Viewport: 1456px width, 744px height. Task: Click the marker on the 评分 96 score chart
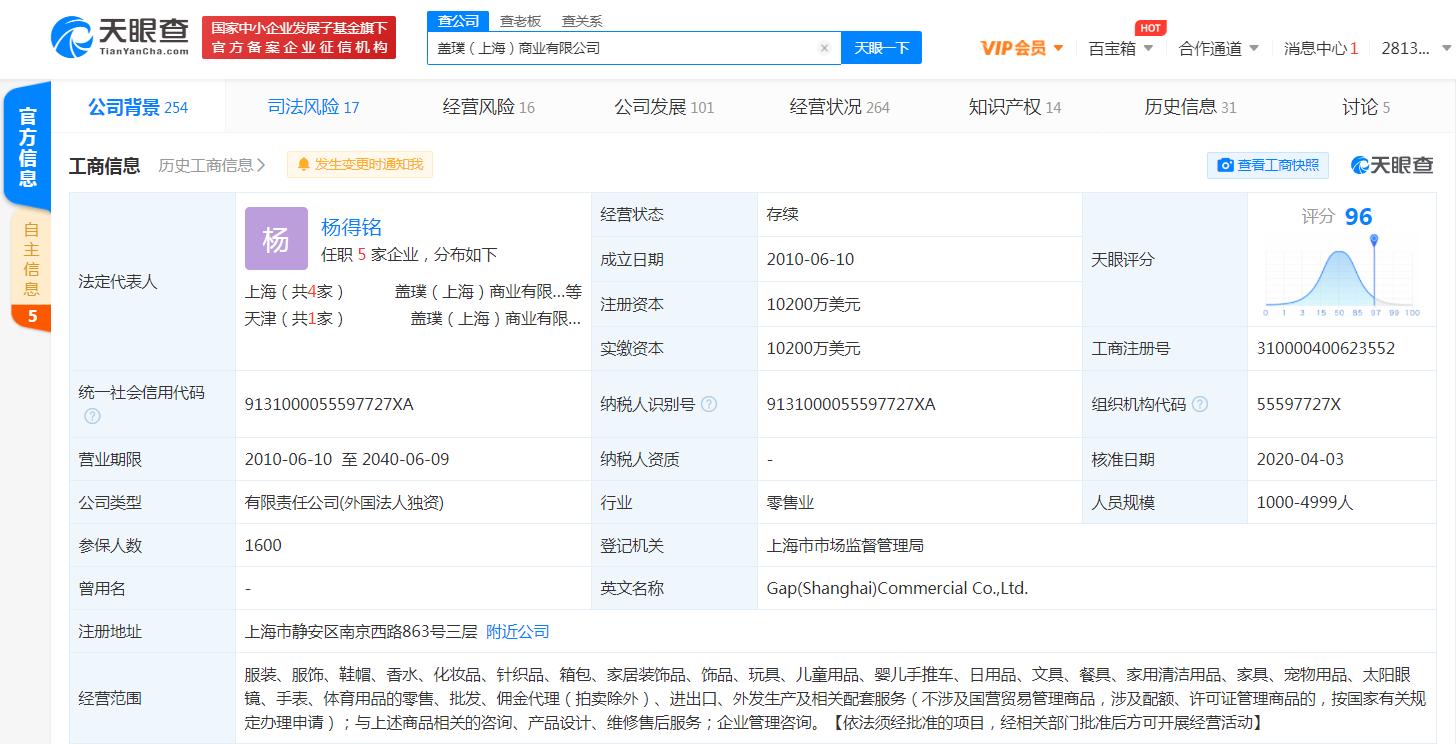(x=1374, y=239)
